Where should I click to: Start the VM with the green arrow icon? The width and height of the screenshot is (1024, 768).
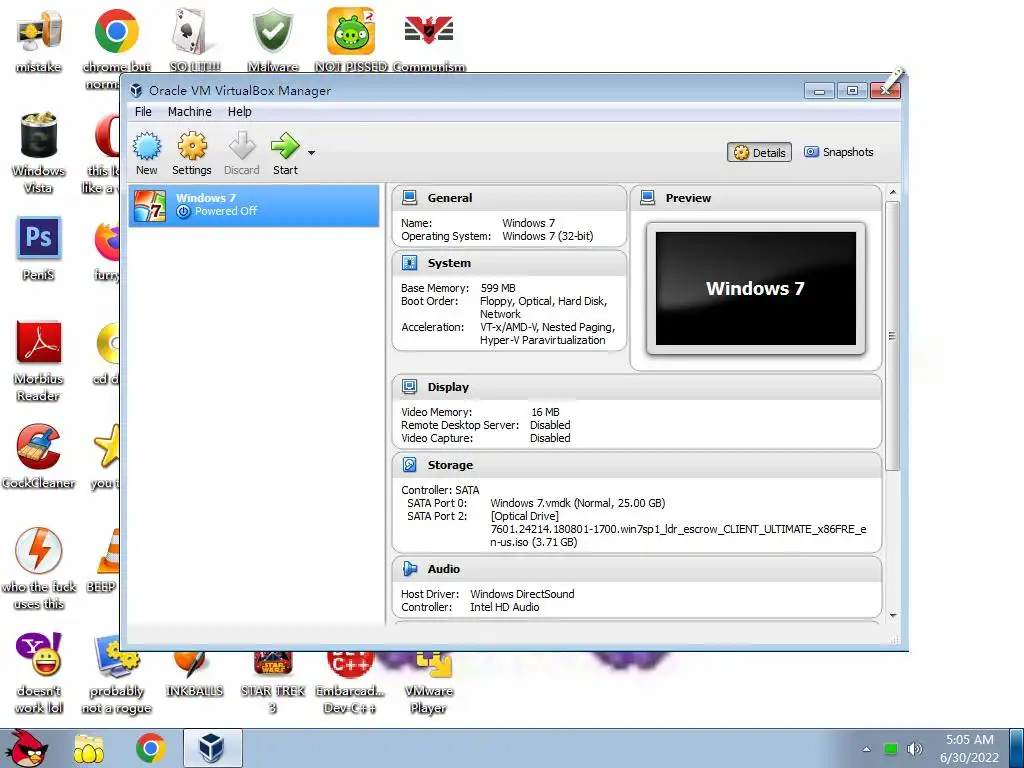point(285,146)
